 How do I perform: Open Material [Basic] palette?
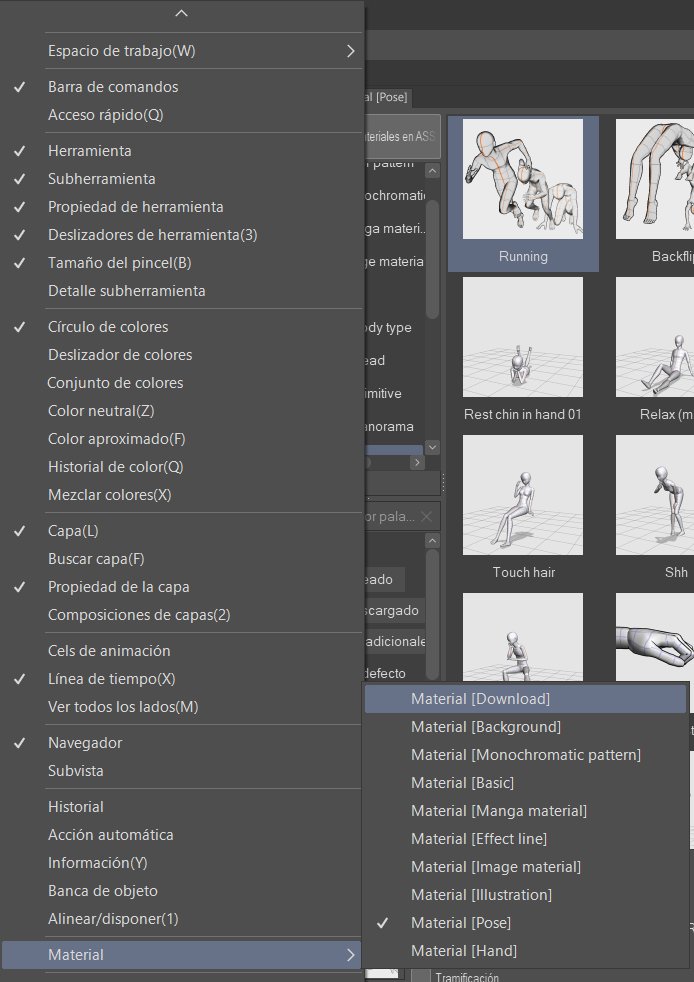coord(526,783)
